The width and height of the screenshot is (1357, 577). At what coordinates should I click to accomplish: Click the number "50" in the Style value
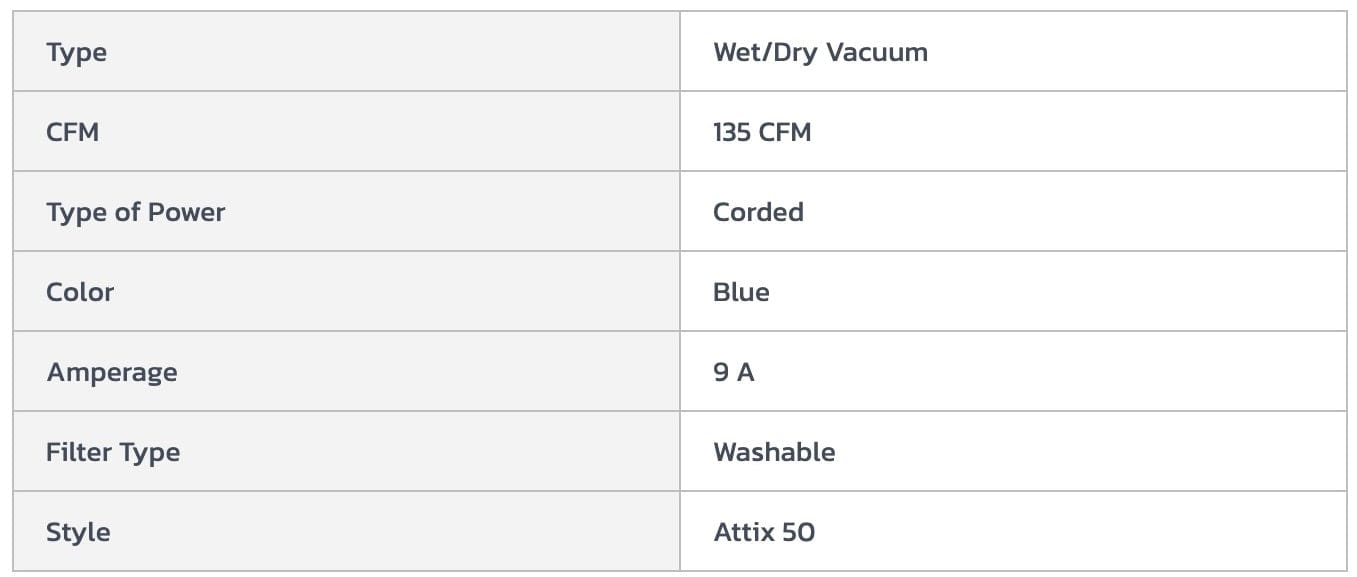[x=799, y=532]
